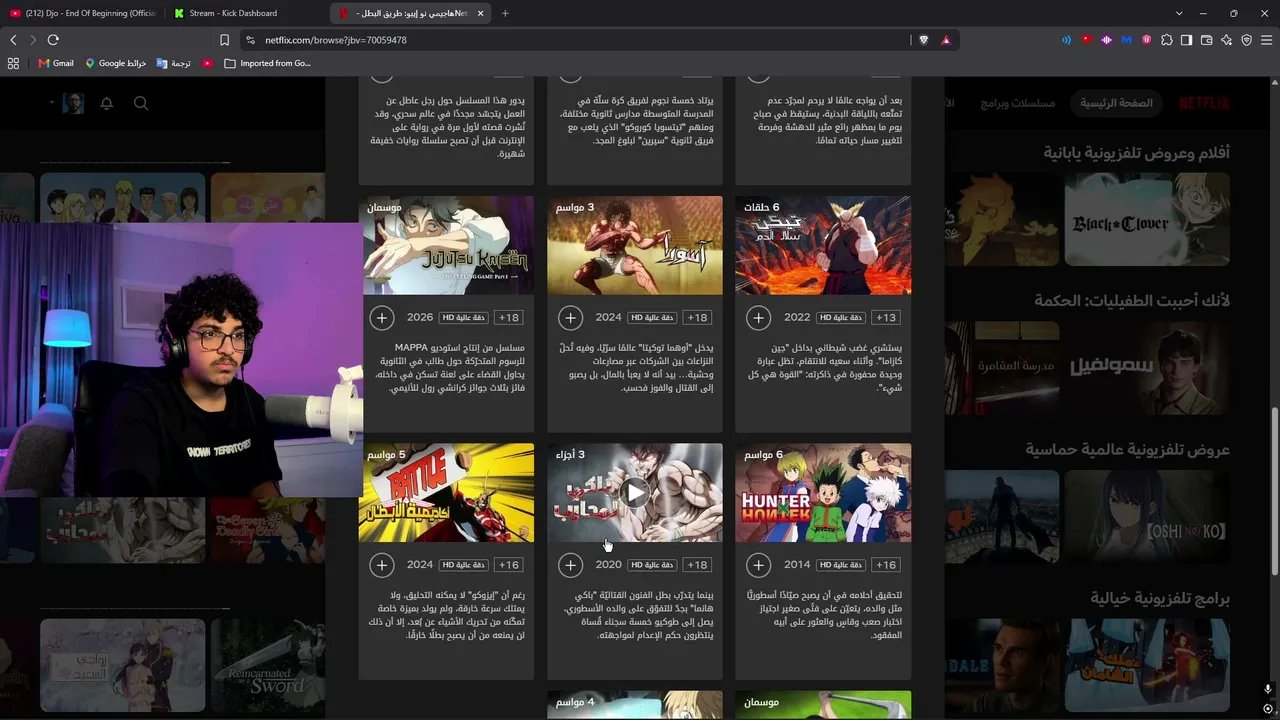Click the blue sound-waves extension icon
Viewport: 1280px width, 720px height.
1066,40
